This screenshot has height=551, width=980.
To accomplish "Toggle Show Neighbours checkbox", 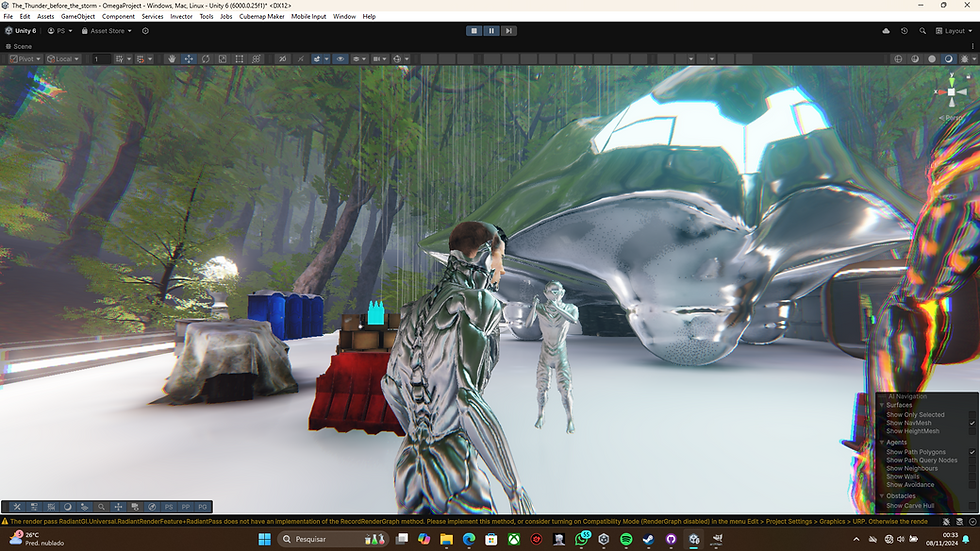I will click(972, 468).
